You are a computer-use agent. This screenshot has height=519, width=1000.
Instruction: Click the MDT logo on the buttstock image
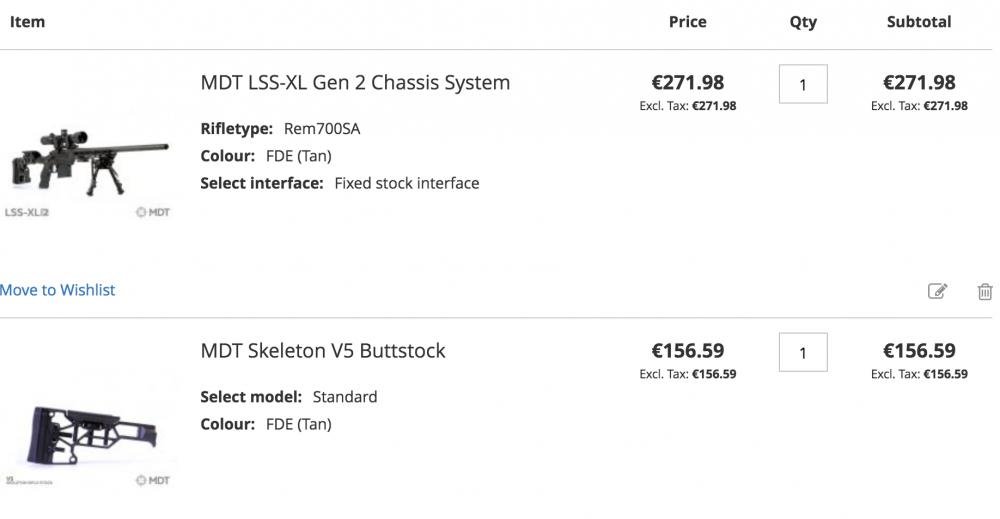point(153,480)
